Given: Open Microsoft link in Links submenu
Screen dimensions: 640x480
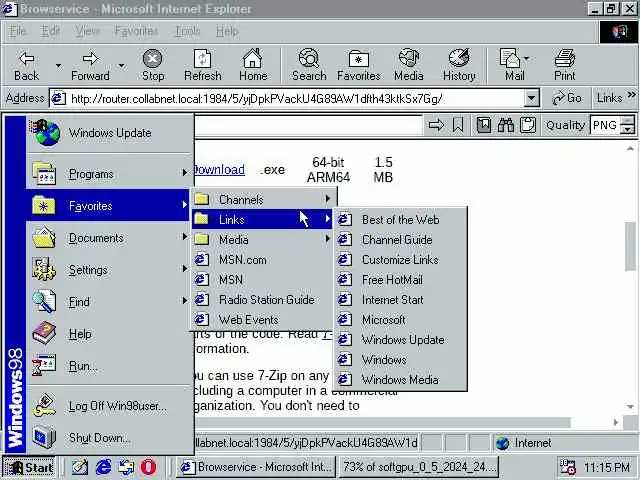Looking at the screenshot, I should click(400, 320).
